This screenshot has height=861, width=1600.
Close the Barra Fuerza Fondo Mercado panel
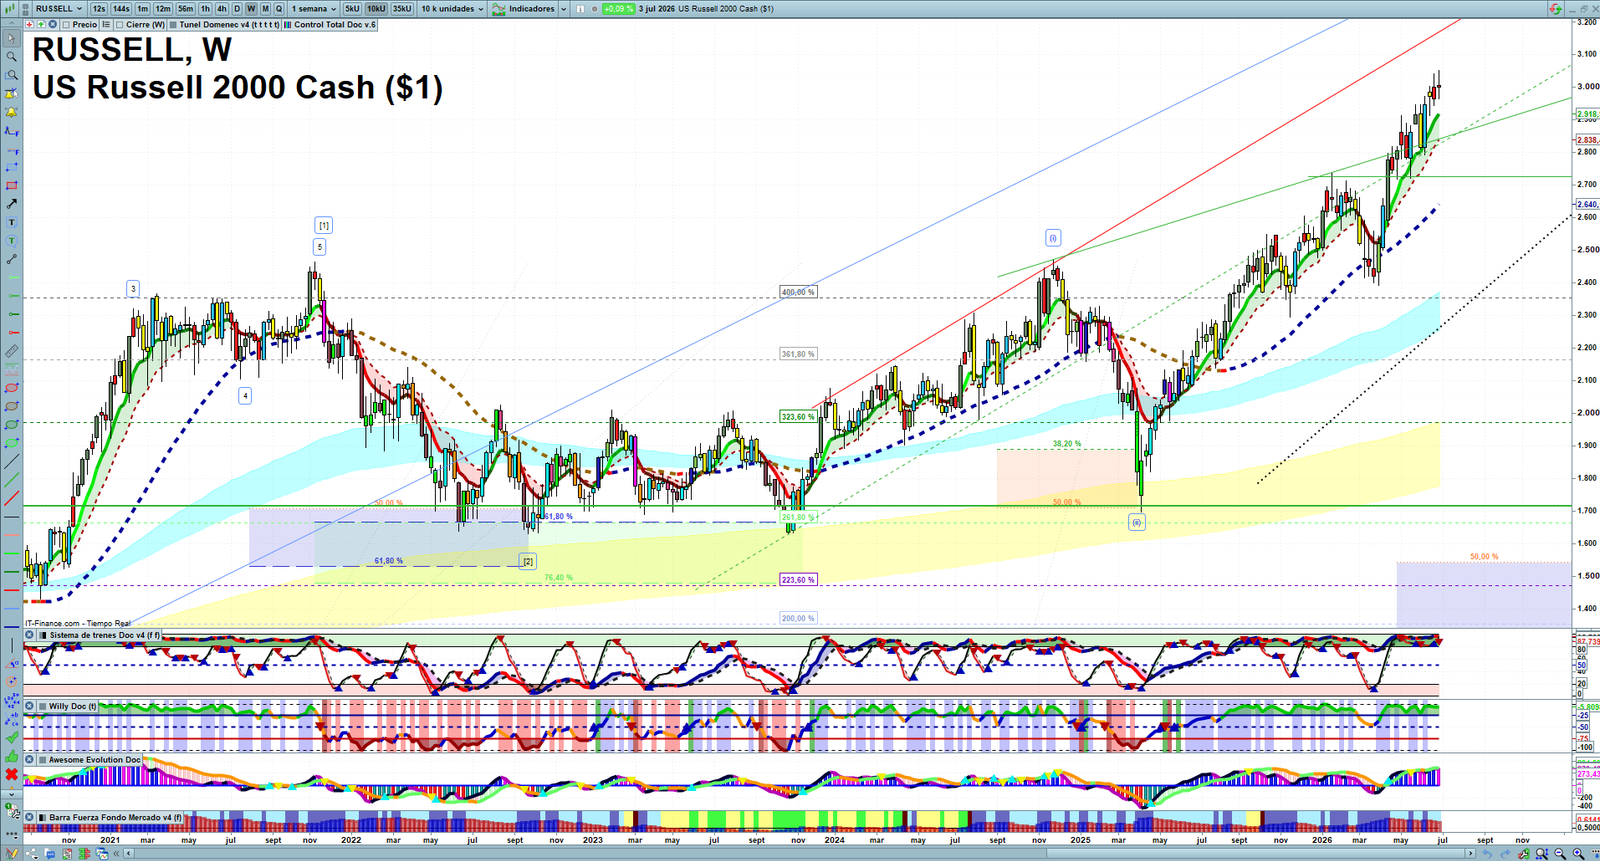click(30, 818)
